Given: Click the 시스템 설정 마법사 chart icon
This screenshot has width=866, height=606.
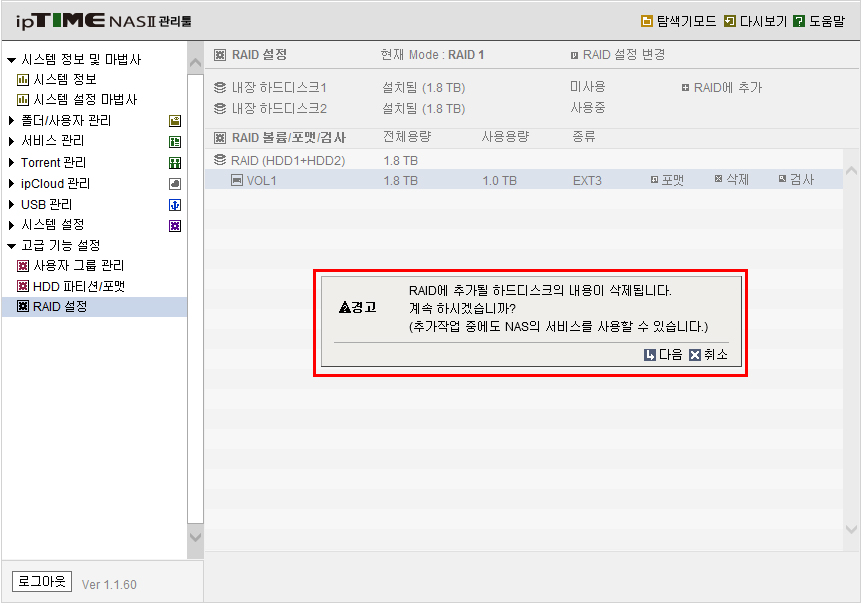Looking at the screenshot, I should [23, 100].
